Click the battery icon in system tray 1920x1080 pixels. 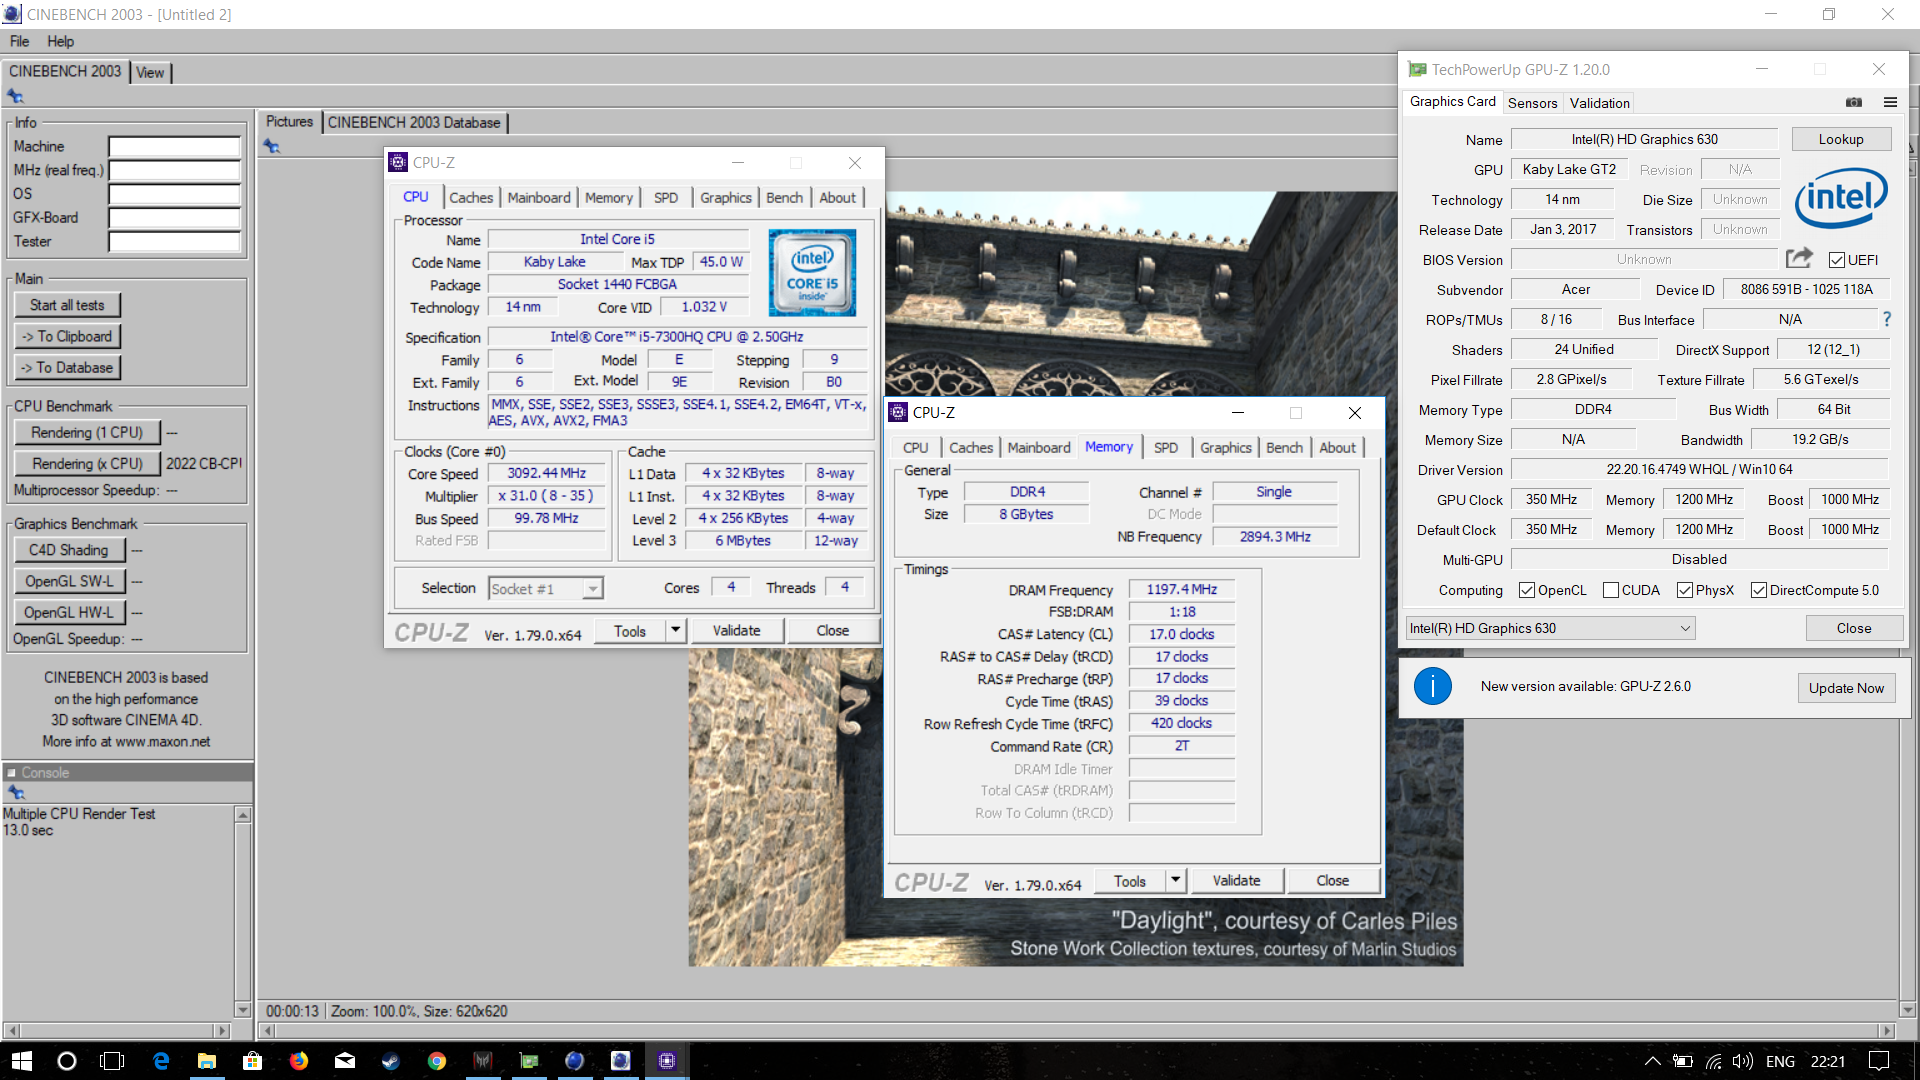point(1683,1061)
